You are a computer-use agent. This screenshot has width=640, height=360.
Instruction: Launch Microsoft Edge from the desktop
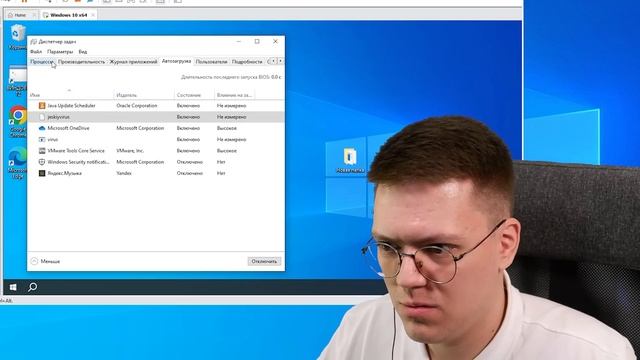(x=18, y=157)
